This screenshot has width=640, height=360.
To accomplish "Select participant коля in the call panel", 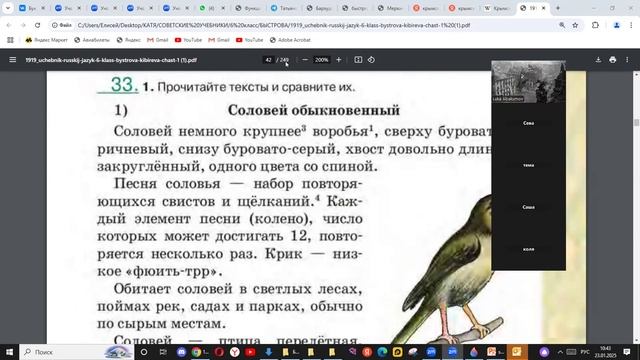I will point(529,249).
